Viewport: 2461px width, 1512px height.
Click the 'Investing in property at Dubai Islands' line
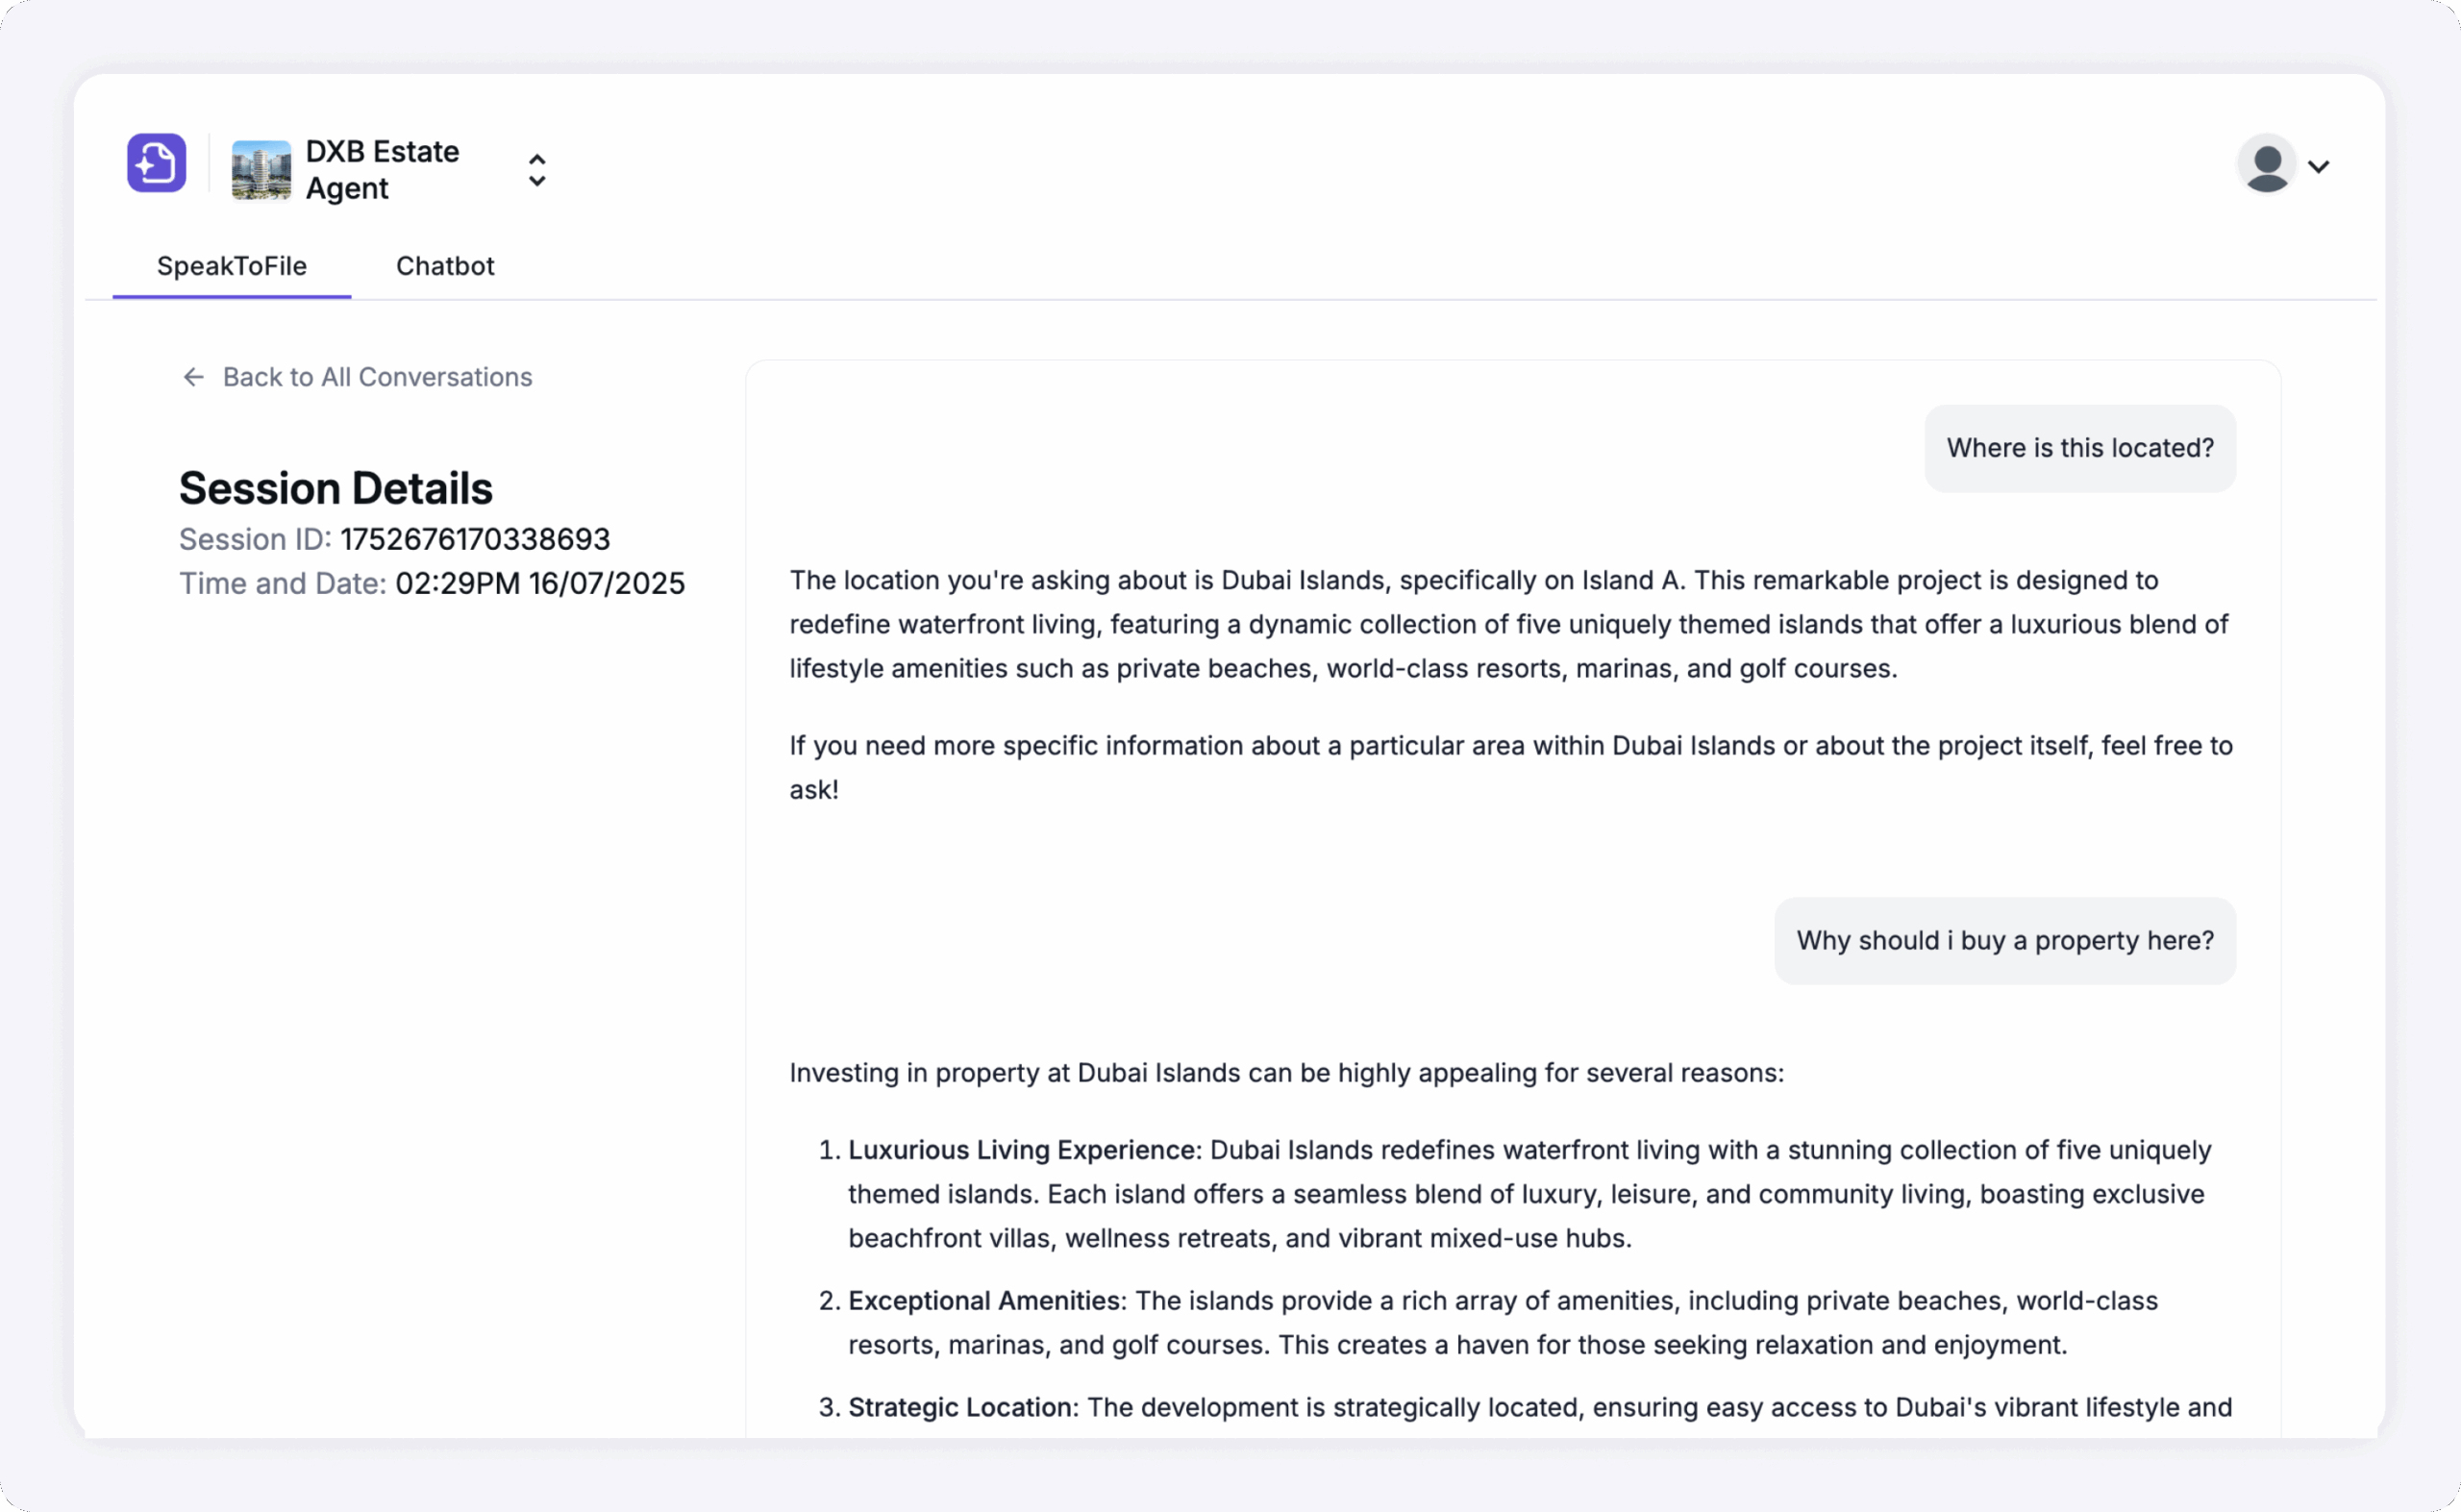pos(1287,1073)
